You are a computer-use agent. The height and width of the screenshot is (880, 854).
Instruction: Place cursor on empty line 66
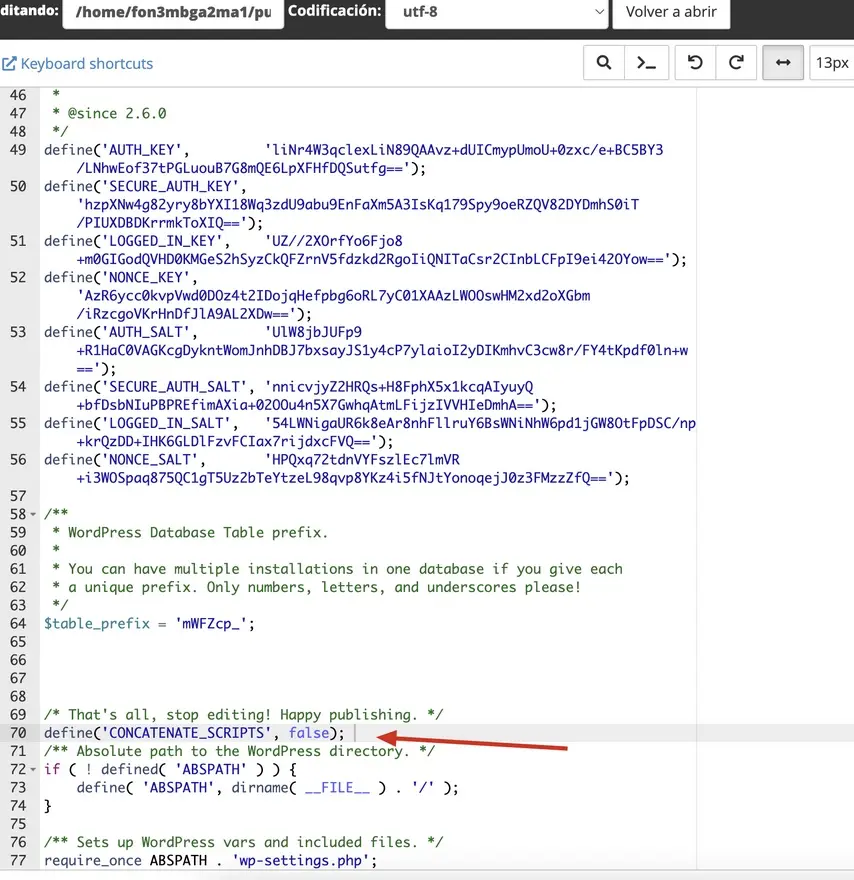click(x=368, y=660)
